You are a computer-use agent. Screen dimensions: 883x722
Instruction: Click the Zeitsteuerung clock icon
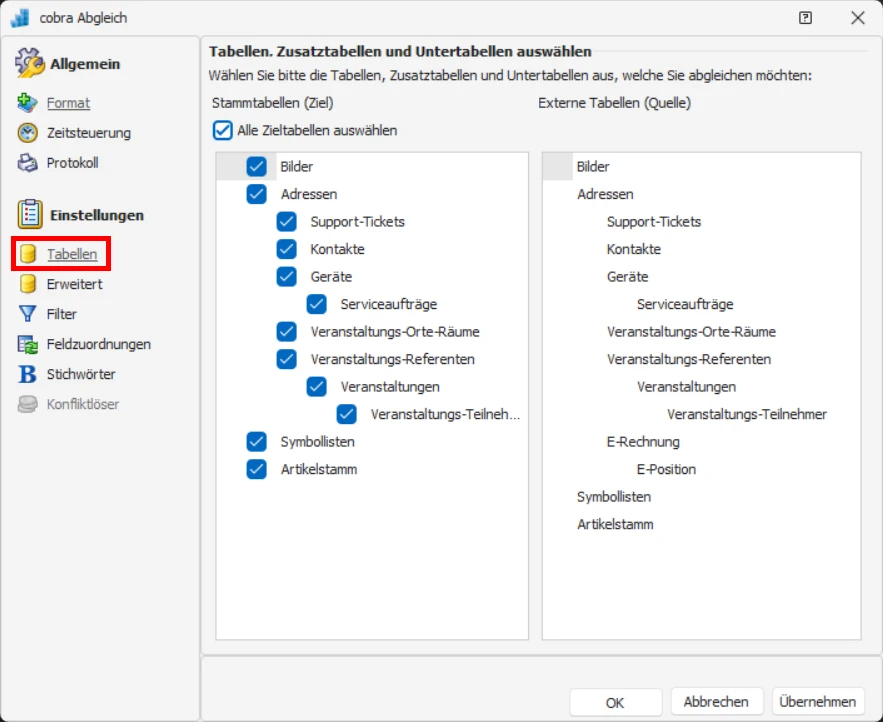click(27, 133)
